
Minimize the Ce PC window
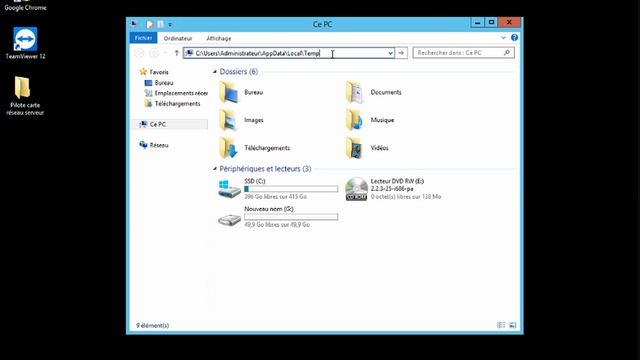[x=477, y=22]
